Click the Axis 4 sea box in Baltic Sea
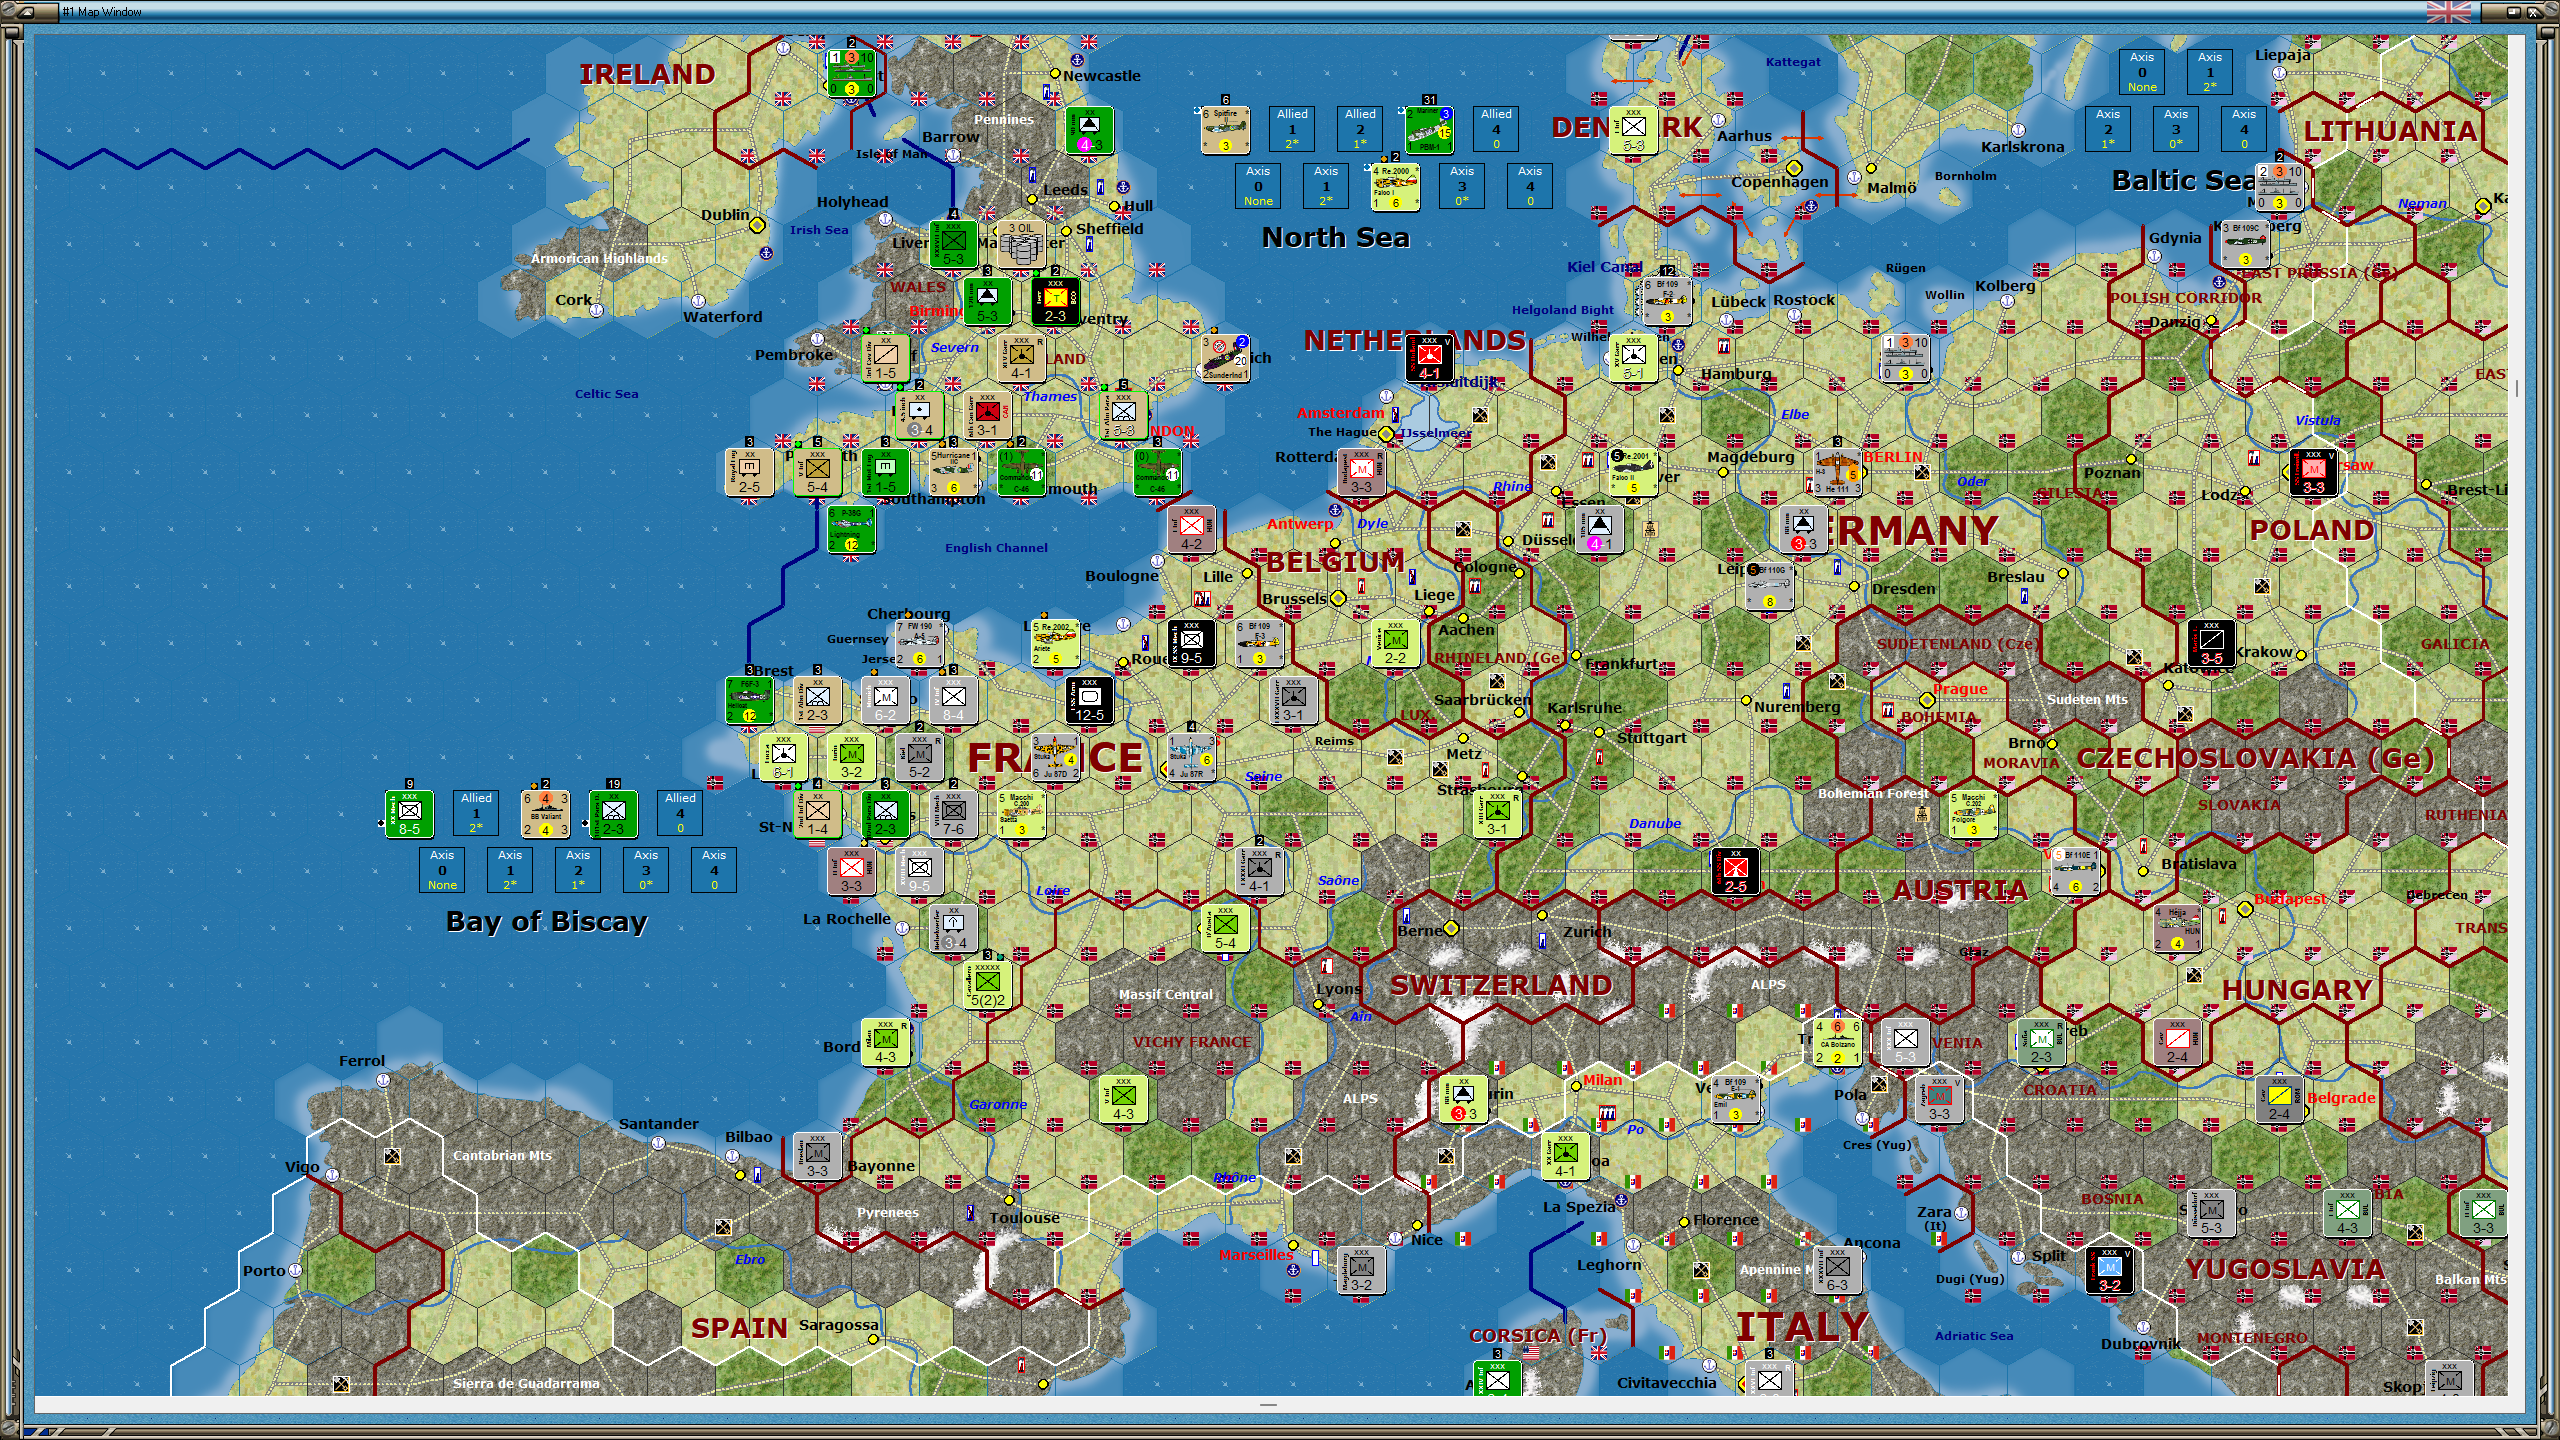This screenshot has width=2560, height=1440. coord(2244,130)
